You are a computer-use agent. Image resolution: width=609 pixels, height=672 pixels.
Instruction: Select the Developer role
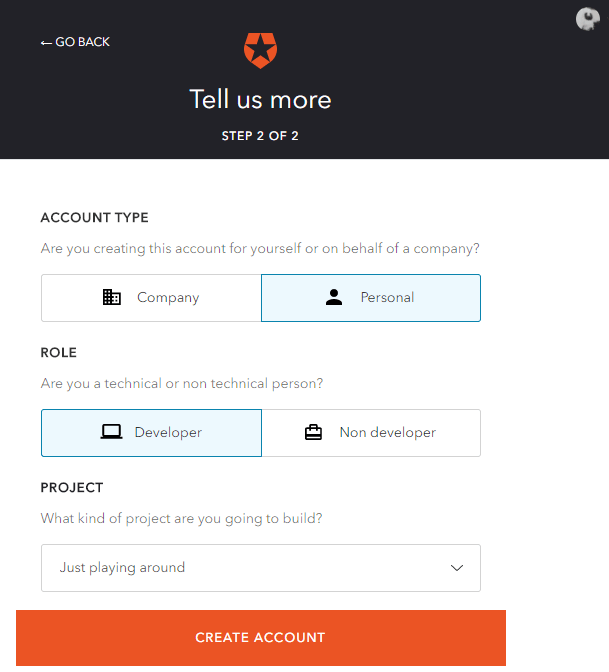pyautogui.click(x=151, y=433)
